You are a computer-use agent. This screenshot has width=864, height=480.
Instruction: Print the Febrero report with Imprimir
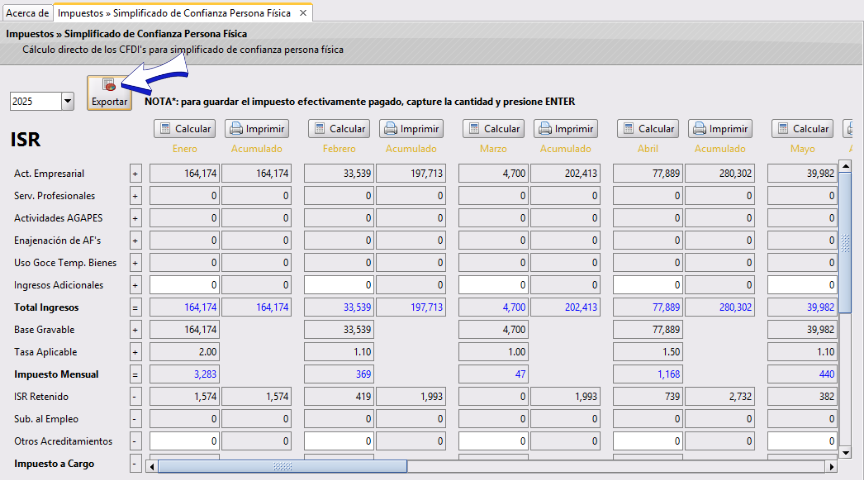tap(413, 129)
